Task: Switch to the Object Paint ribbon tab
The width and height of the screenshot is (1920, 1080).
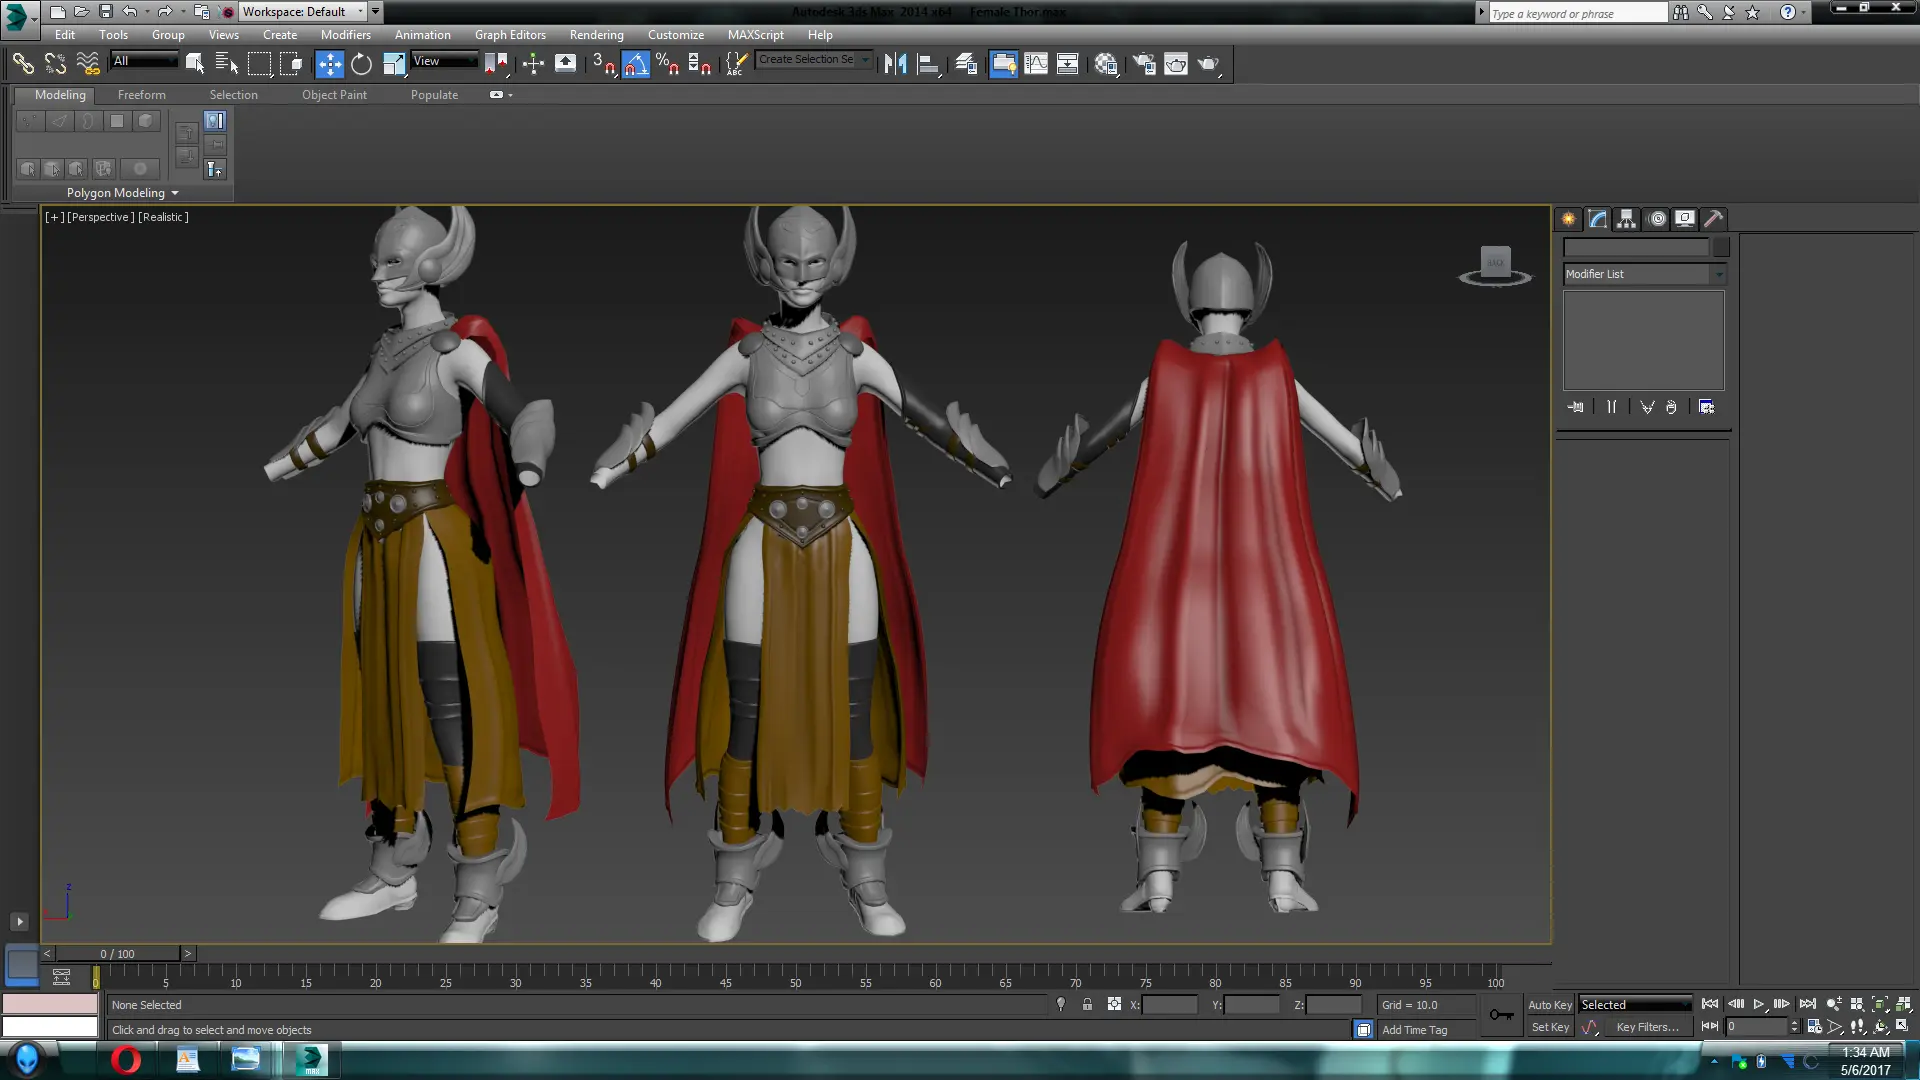Action: pos(335,95)
